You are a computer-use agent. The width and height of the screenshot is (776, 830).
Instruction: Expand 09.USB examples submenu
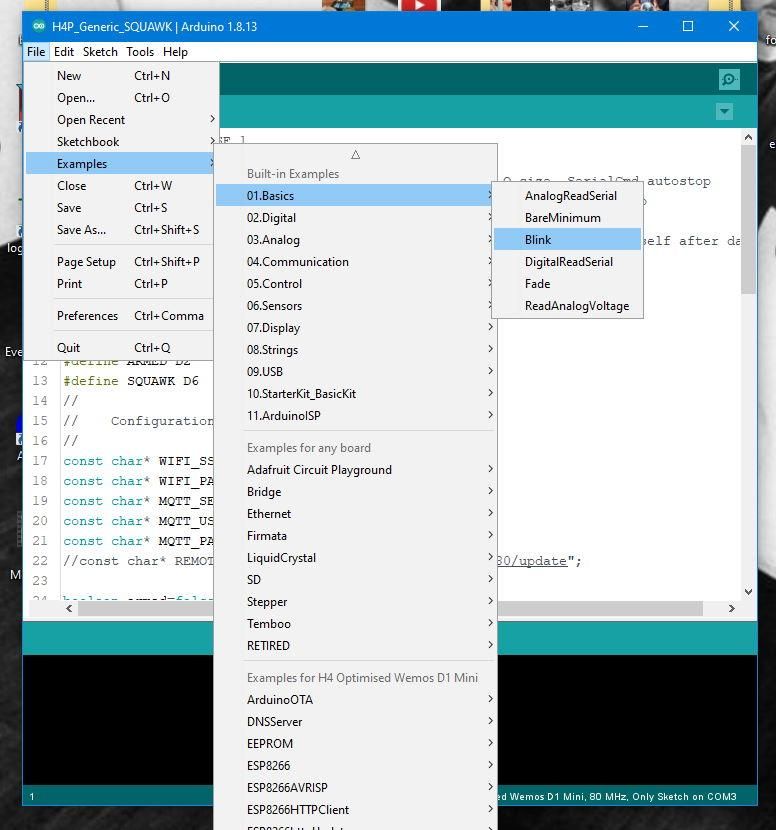tap(355, 372)
